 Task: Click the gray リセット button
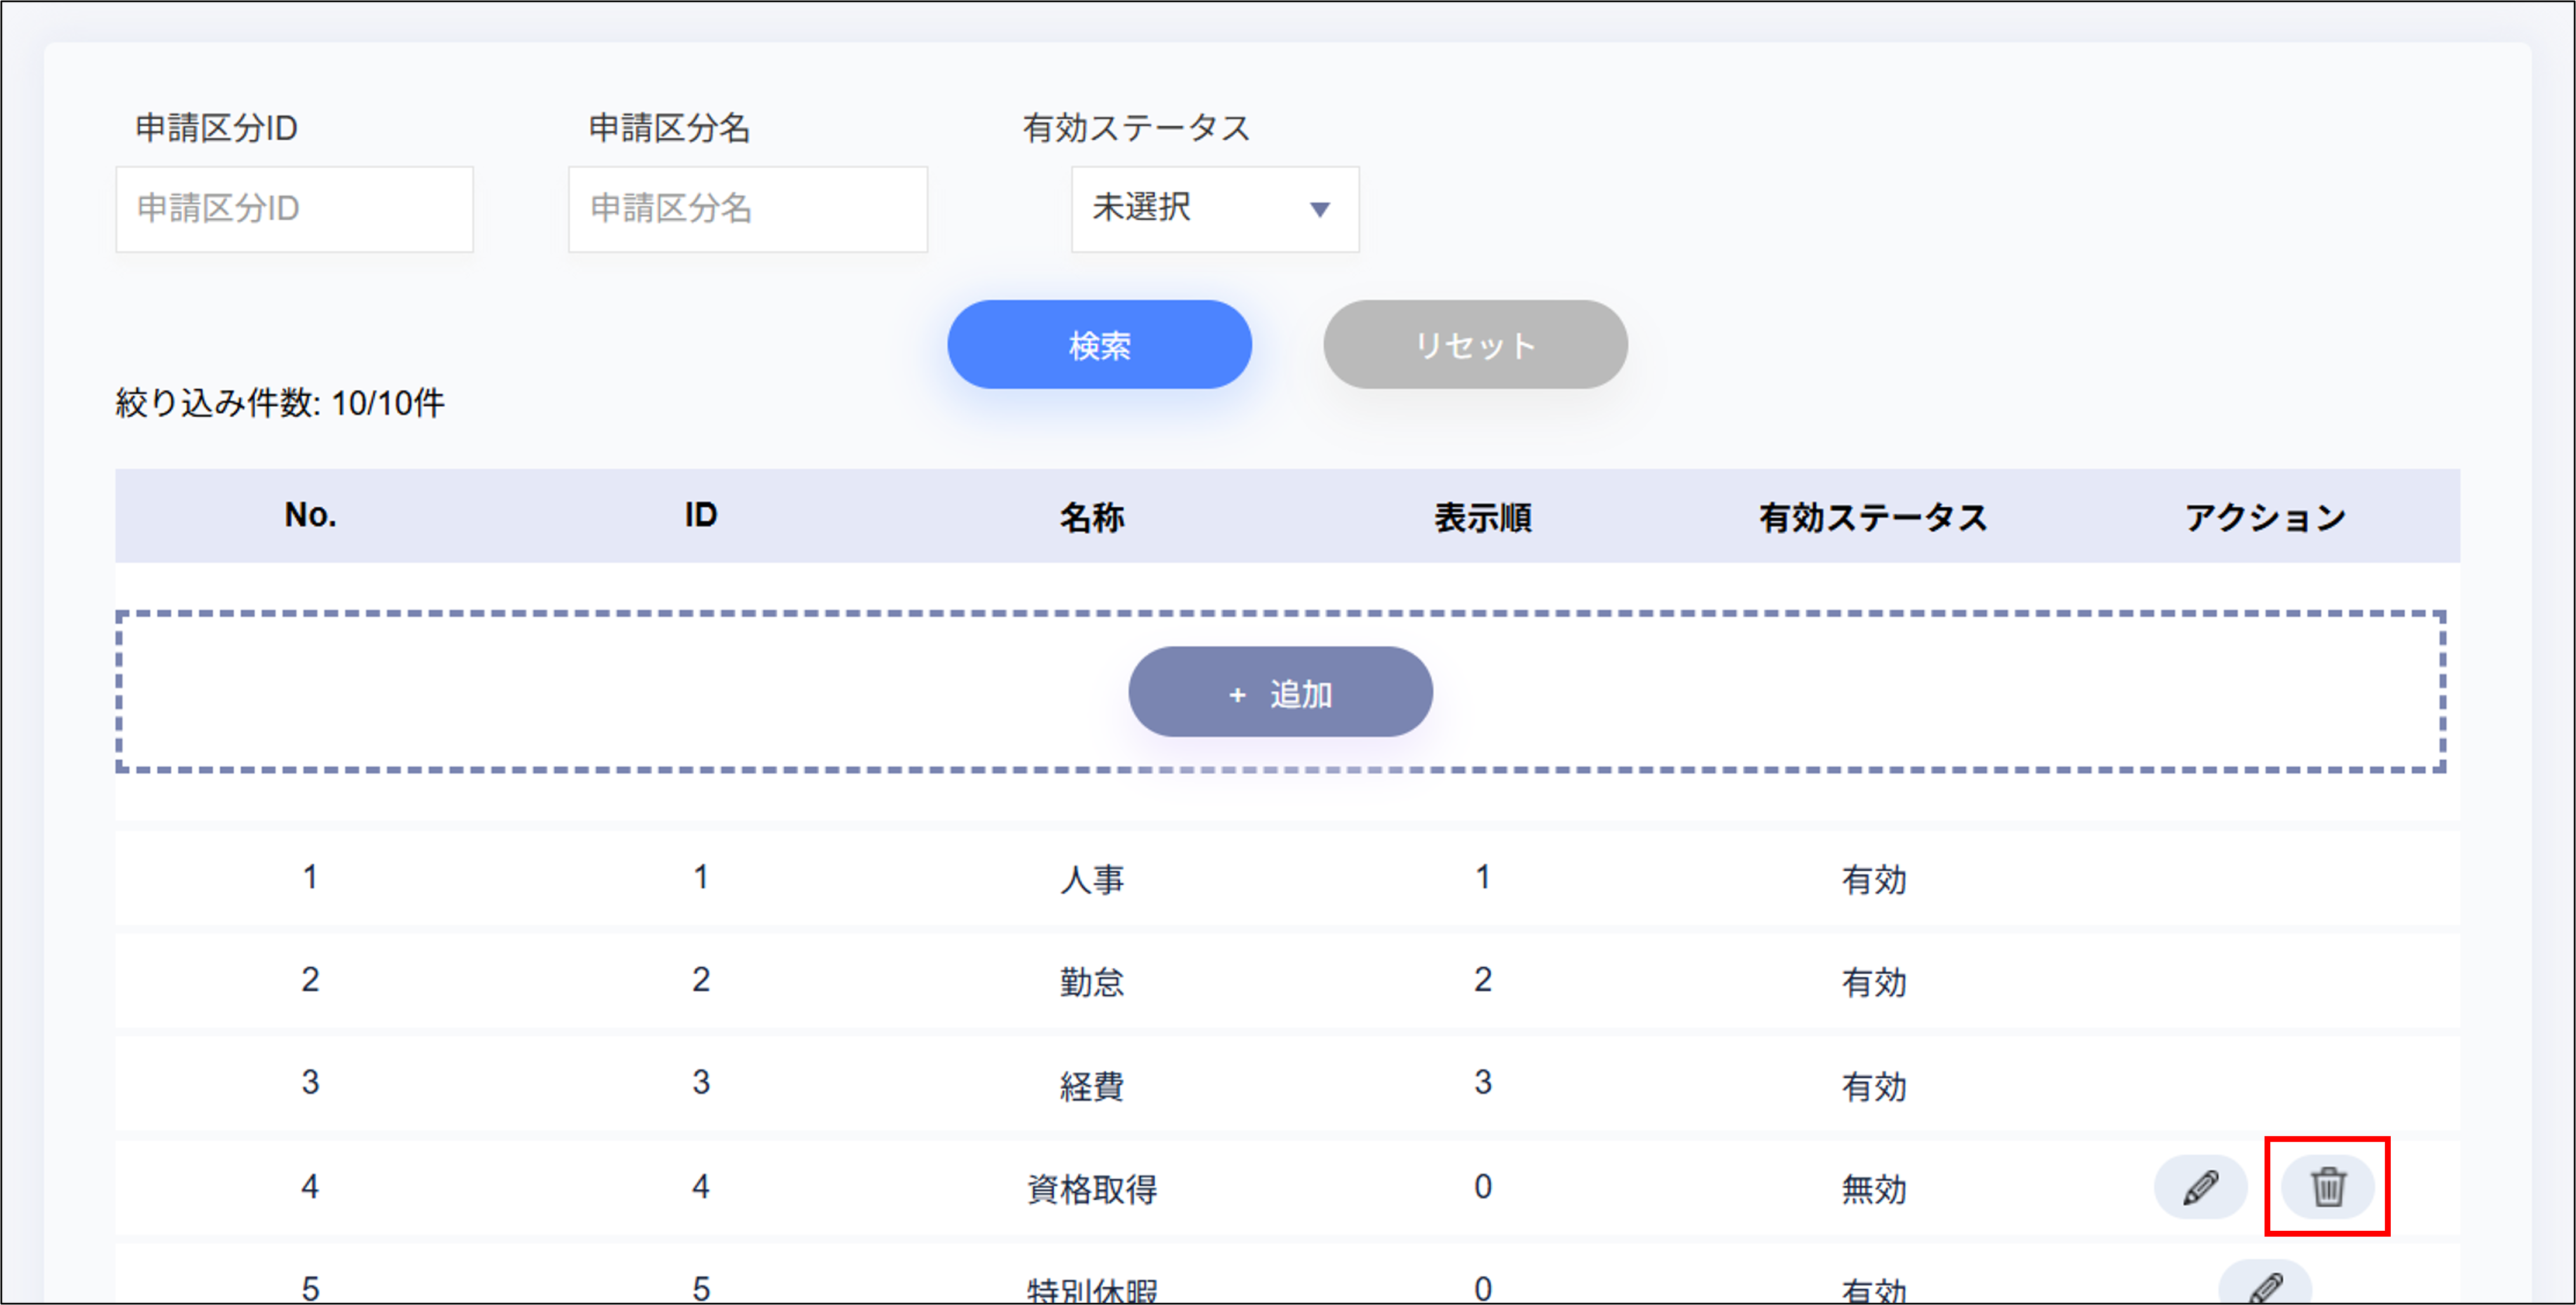(1475, 344)
